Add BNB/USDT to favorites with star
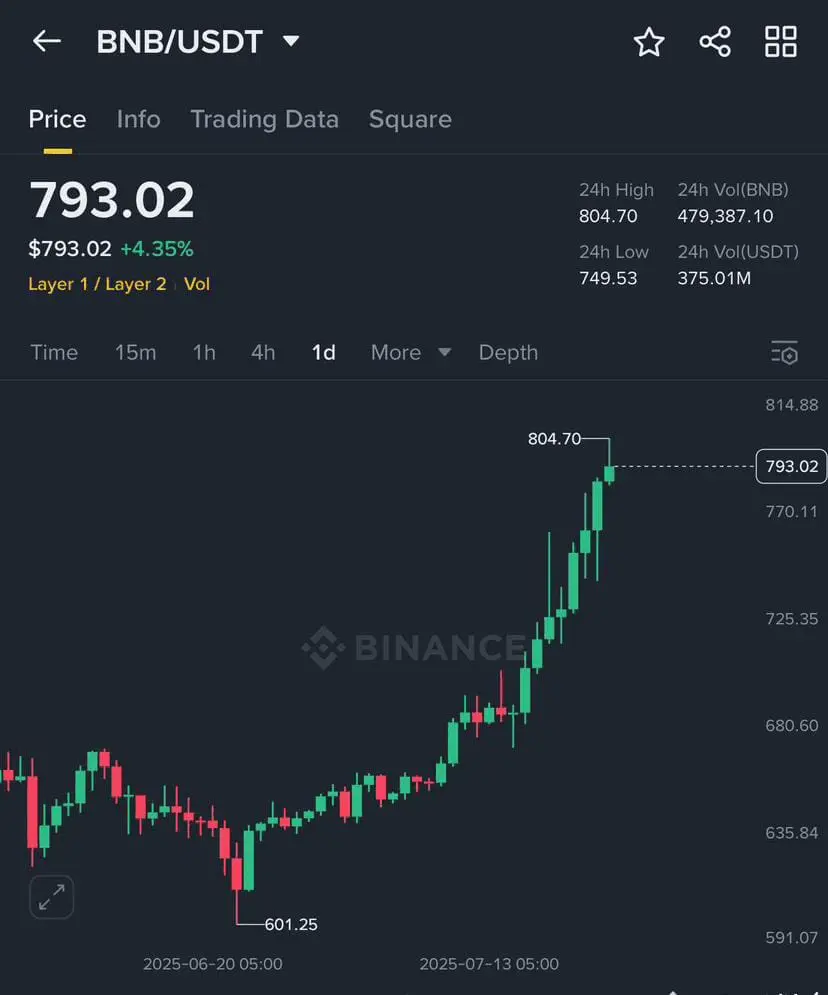 click(649, 42)
